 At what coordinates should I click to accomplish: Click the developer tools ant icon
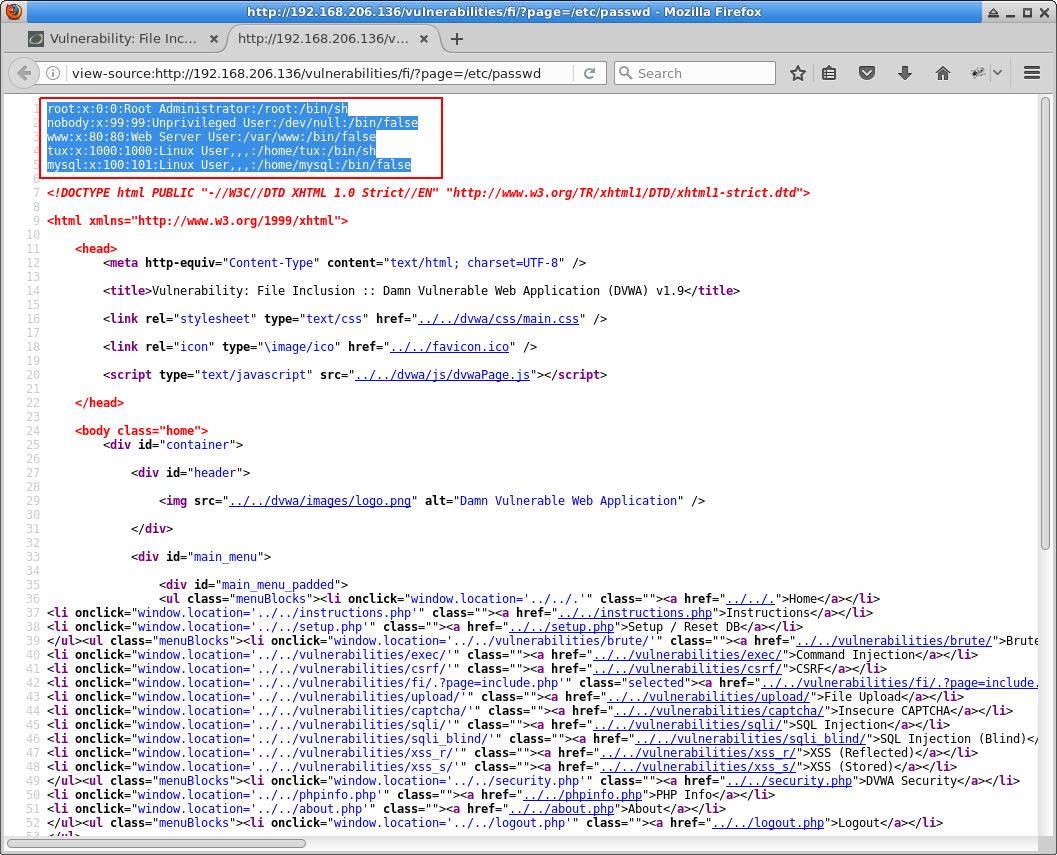point(977,73)
